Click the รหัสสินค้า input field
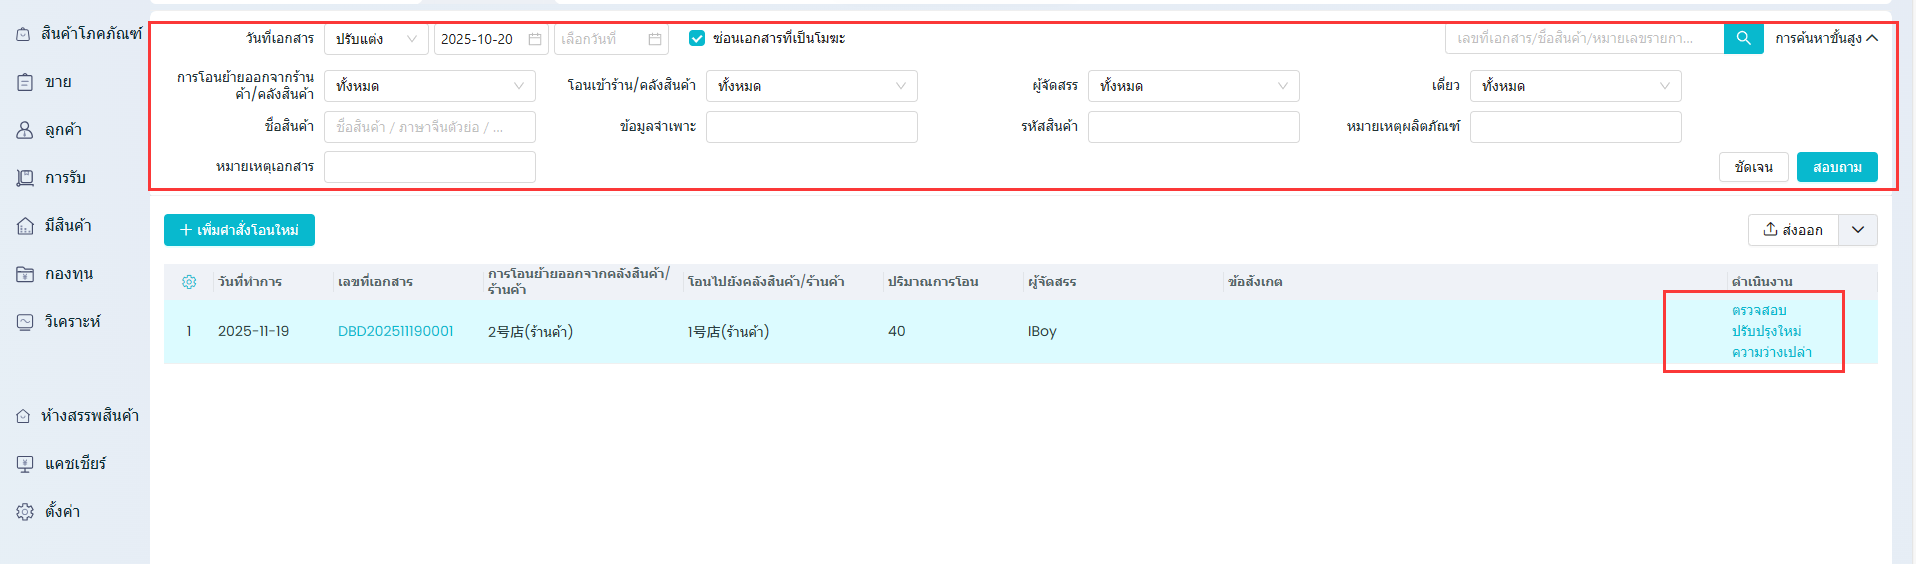Image resolution: width=1916 pixels, height=564 pixels. pyautogui.click(x=1193, y=127)
